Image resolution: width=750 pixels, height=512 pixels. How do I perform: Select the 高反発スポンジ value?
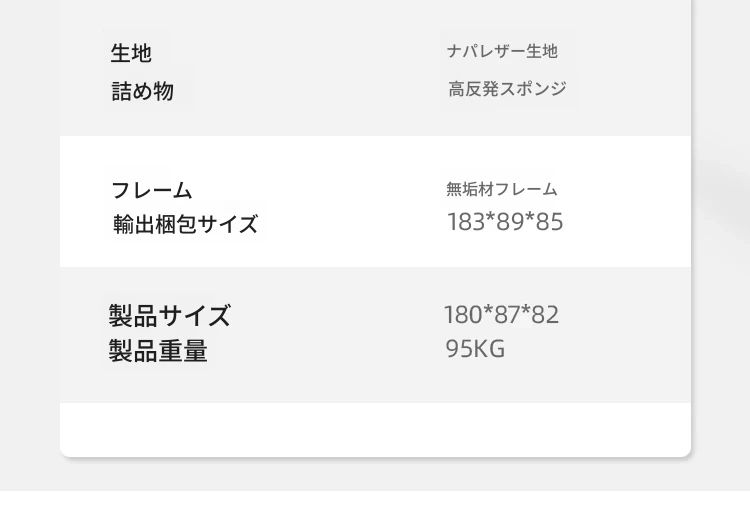pyautogui.click(x=507, y=89)
